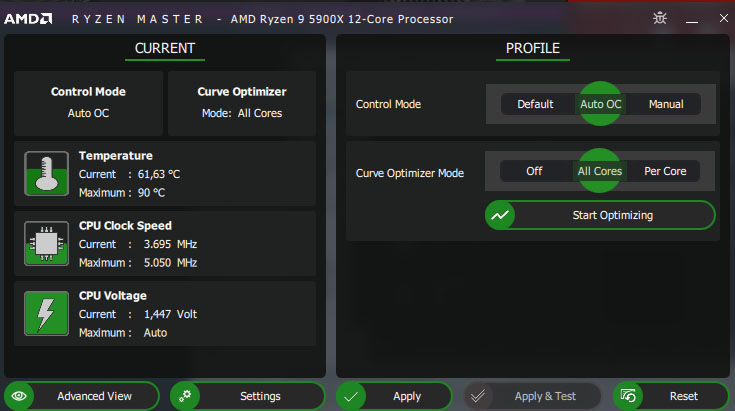
Task: Apply the profile changes
Action: [x=394, y=396]
